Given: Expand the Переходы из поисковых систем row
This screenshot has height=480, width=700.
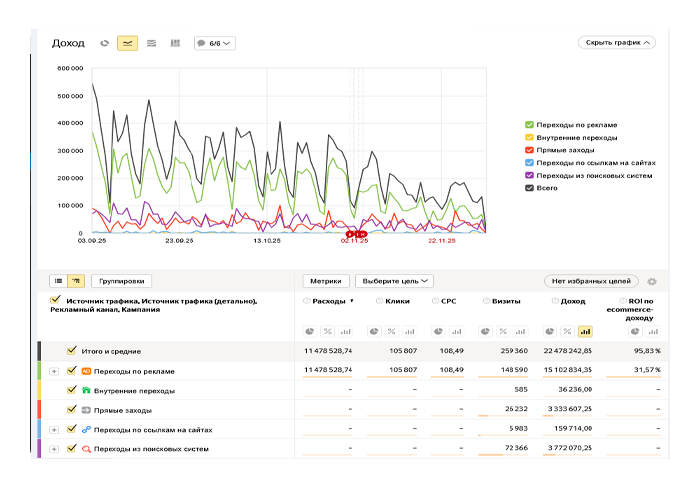Looking at the screenshot, I should [54, 449].
